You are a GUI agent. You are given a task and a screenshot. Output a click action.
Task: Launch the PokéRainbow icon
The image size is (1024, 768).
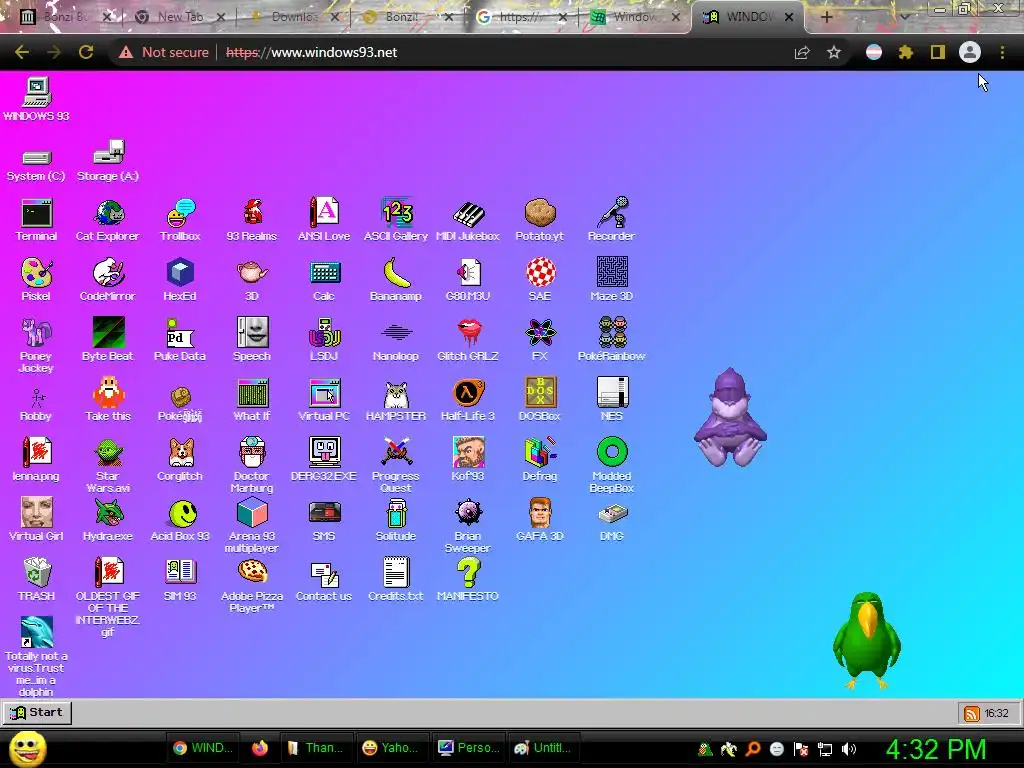point(611,340)
